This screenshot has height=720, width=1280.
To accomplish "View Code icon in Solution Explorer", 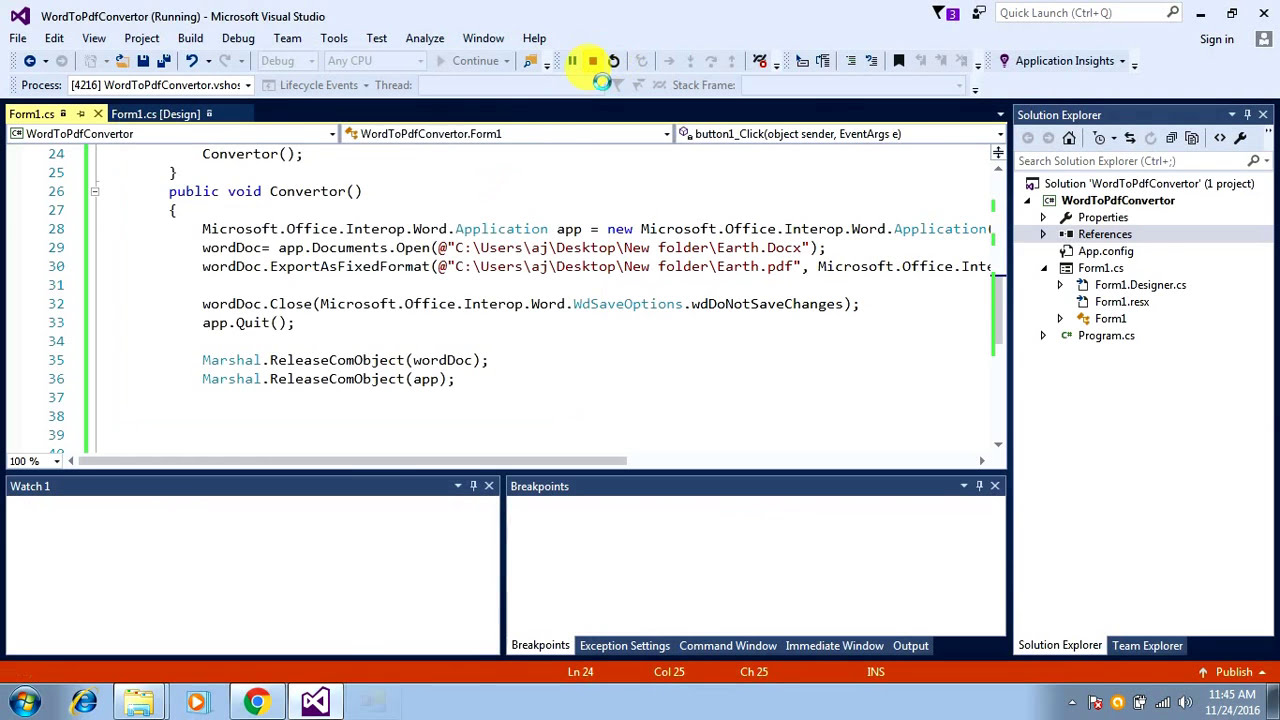I will coord(1220,138).
